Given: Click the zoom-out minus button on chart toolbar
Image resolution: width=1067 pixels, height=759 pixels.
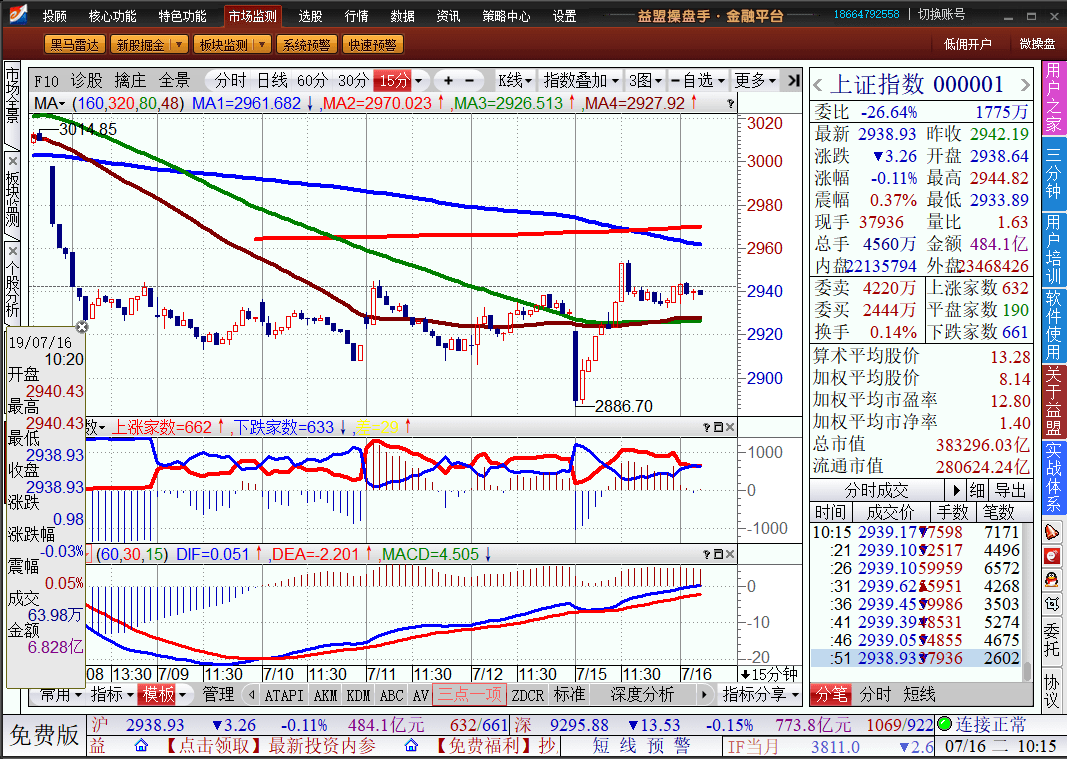Looking at the screenshot, I should click(470, 81).
